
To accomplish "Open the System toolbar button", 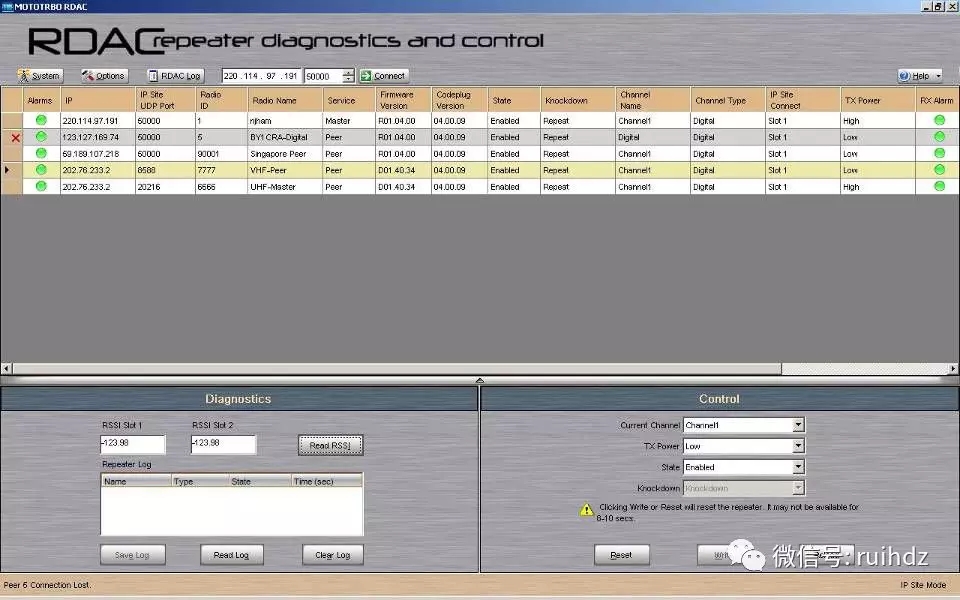I will [x=40, y=76].
